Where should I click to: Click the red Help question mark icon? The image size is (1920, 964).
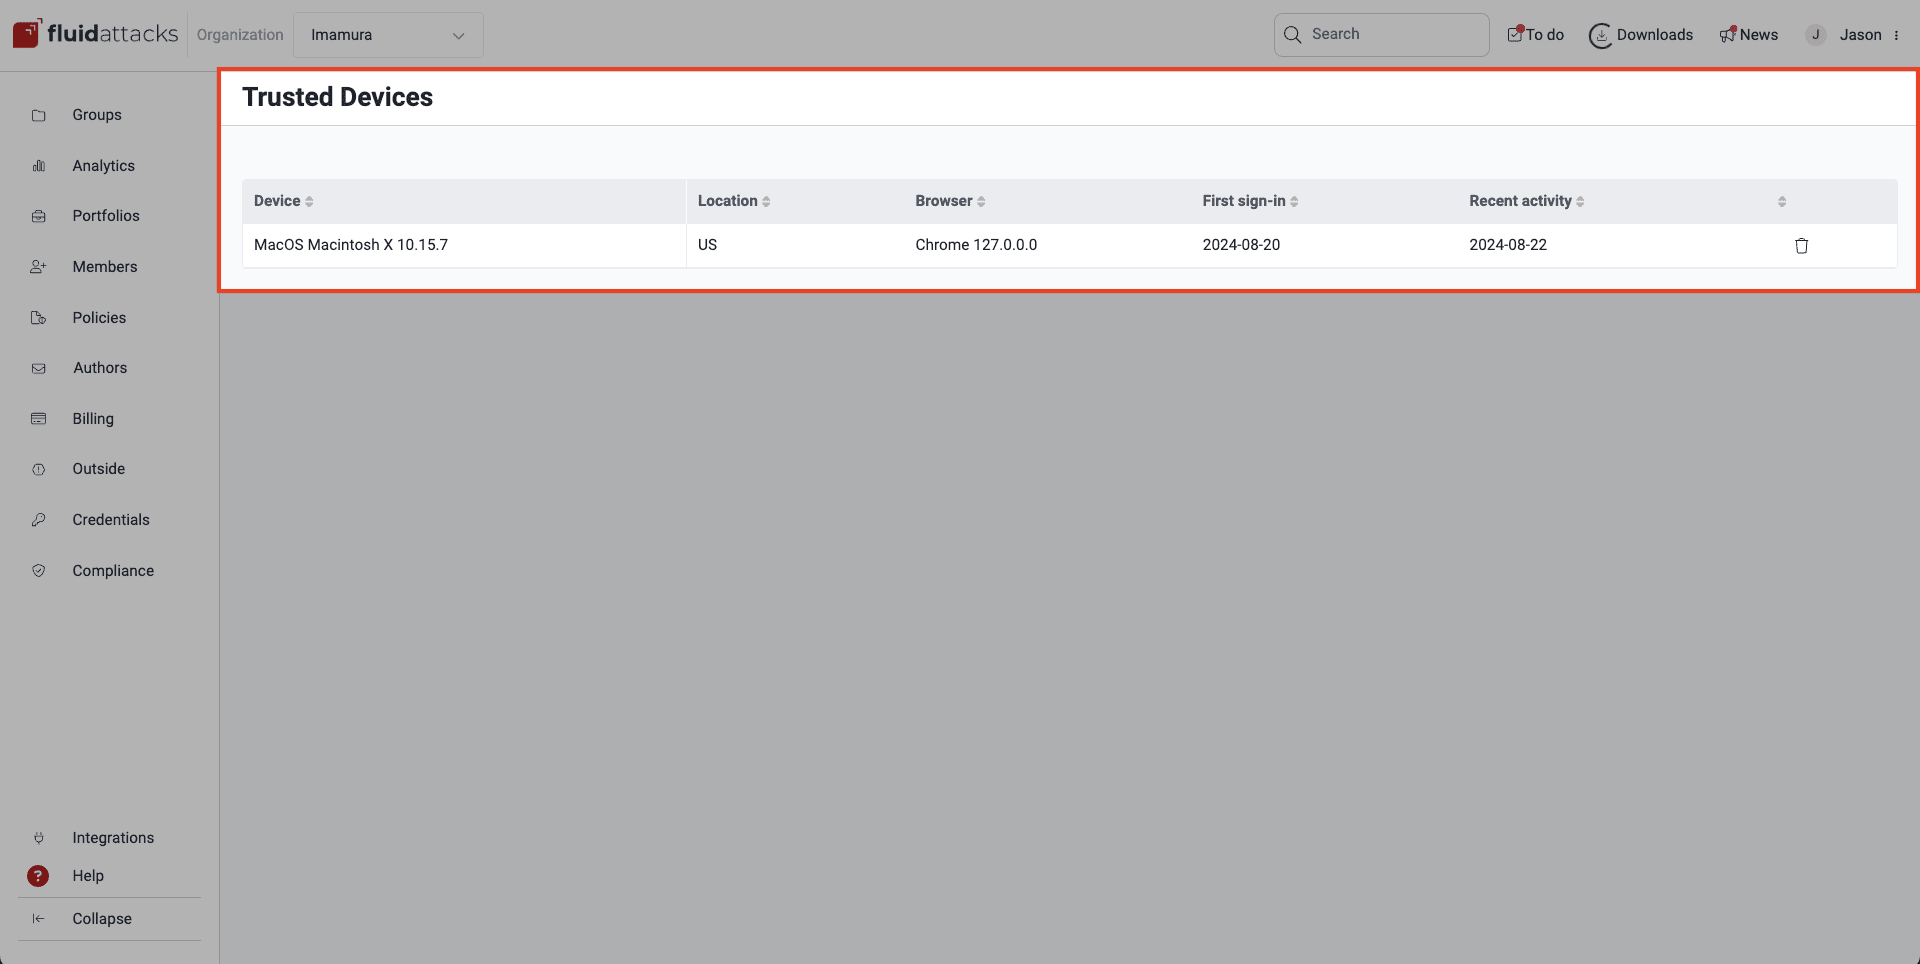click(38, 876)
